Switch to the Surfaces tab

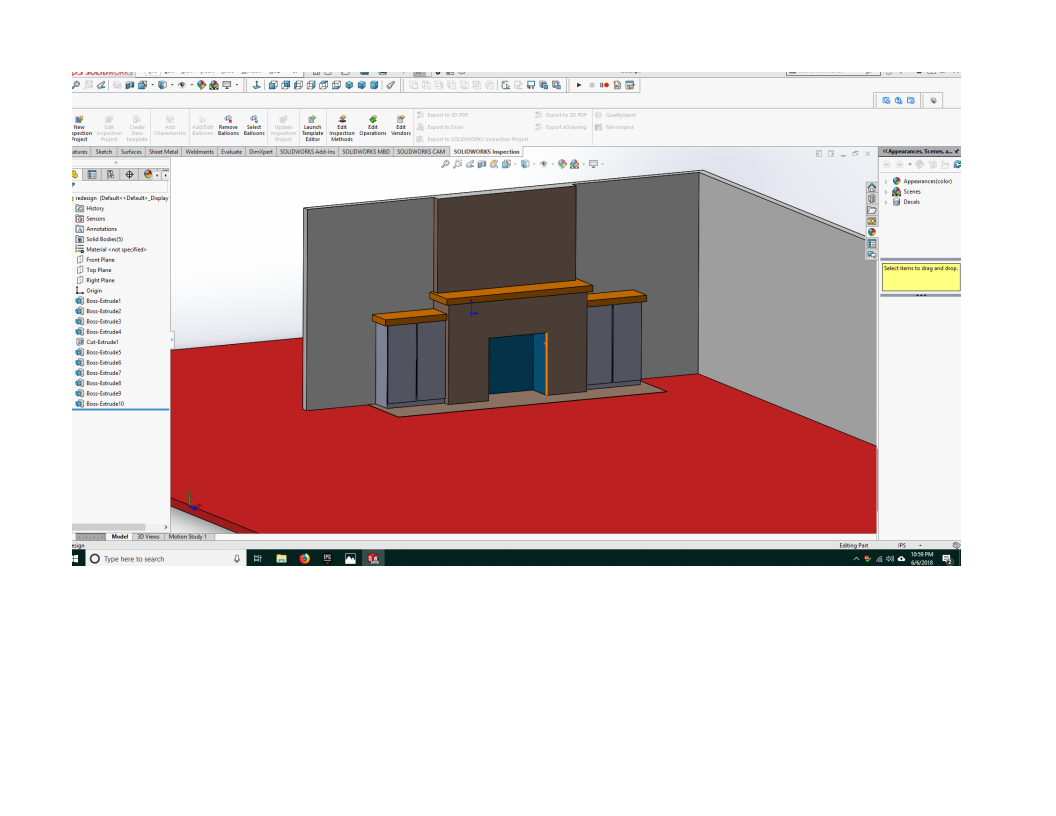click(x=131, y=151)
